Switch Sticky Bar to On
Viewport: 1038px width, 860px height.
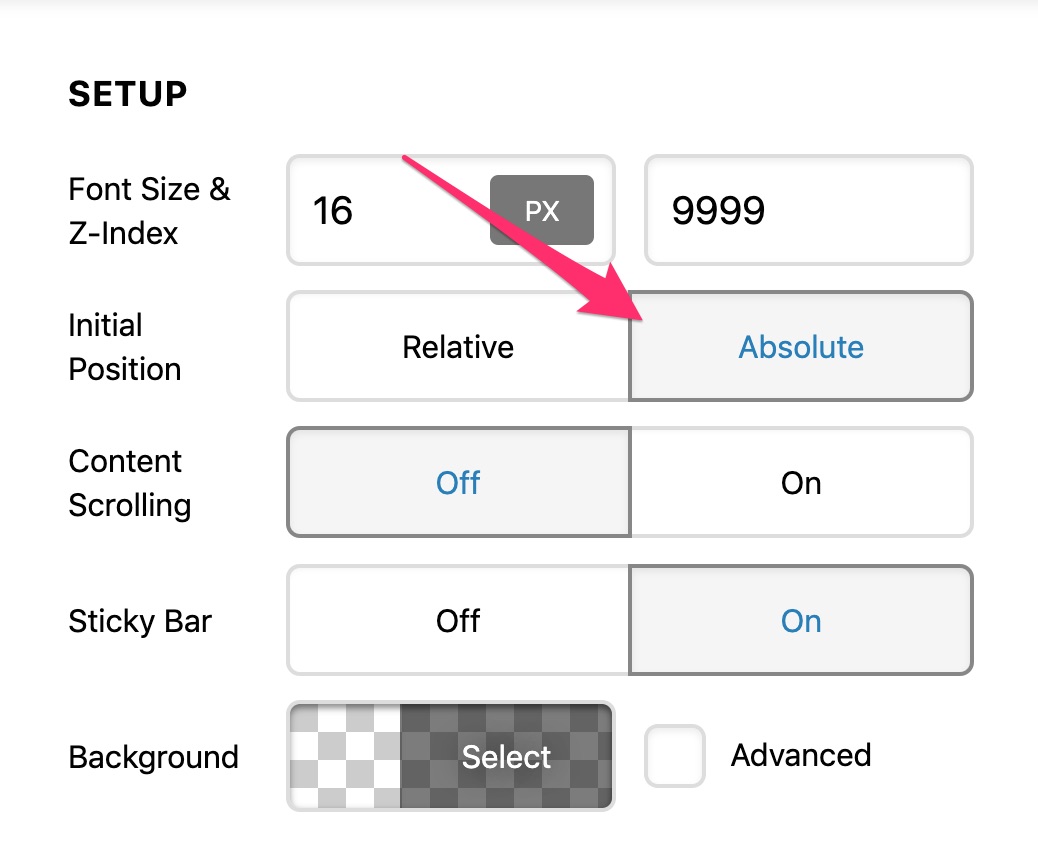click(800, 620)
